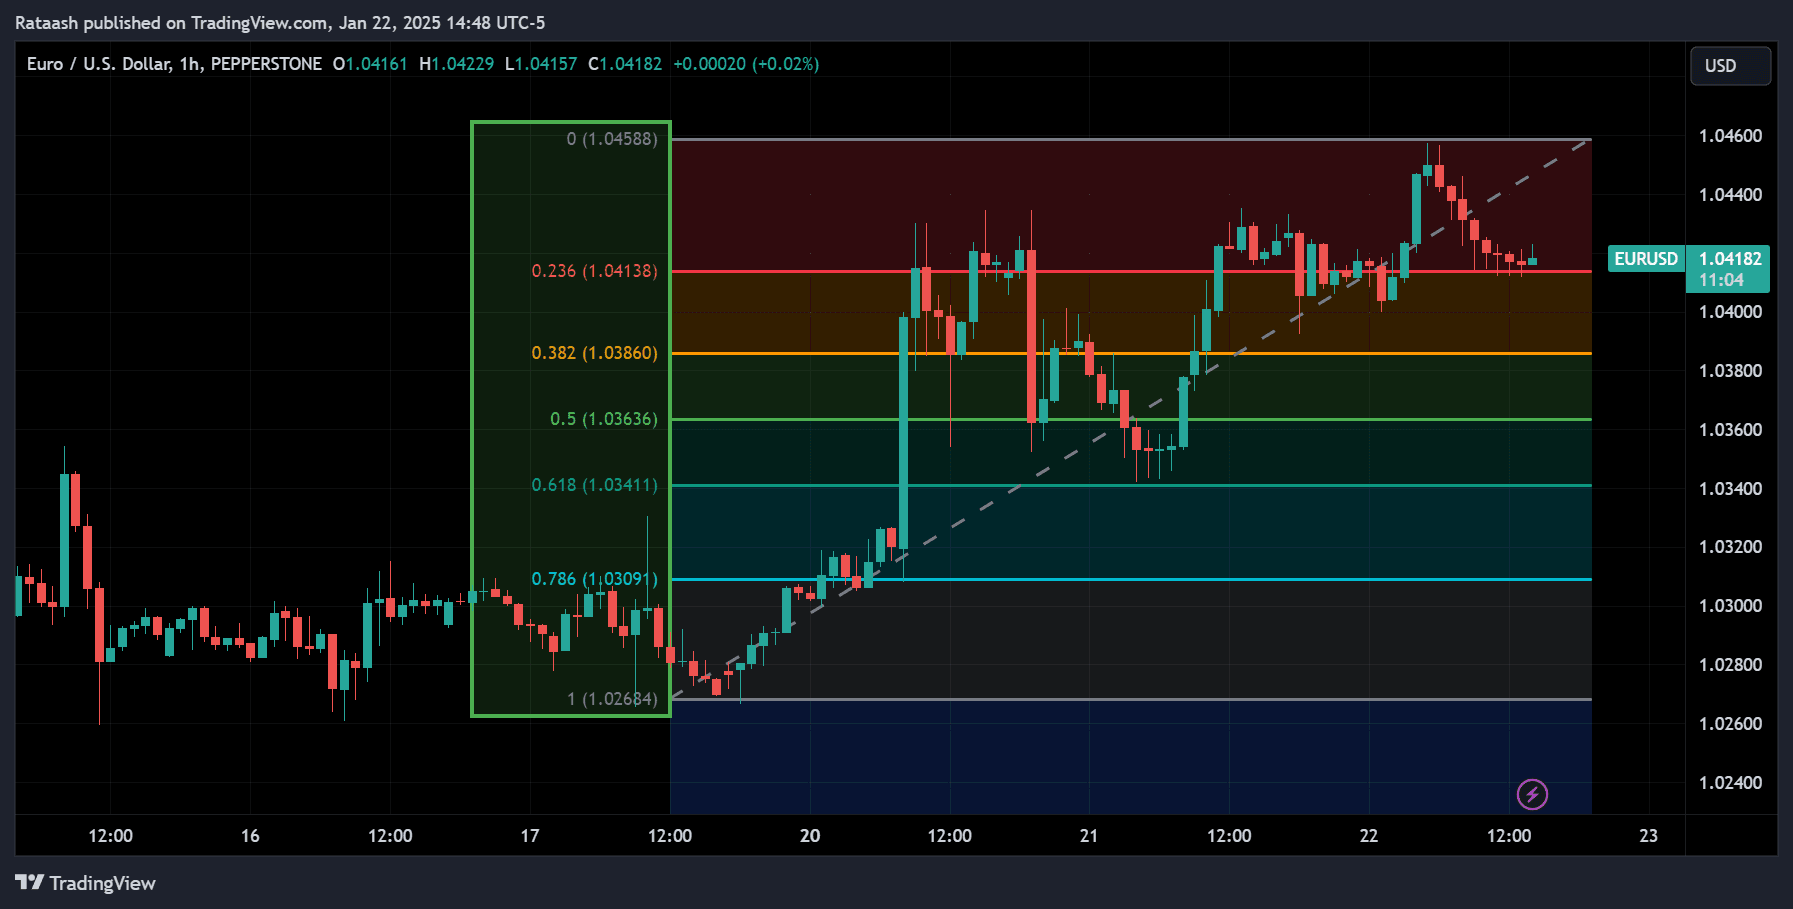
Task: Click the 22 date label on the time axis
Action: click(1368, 837)
